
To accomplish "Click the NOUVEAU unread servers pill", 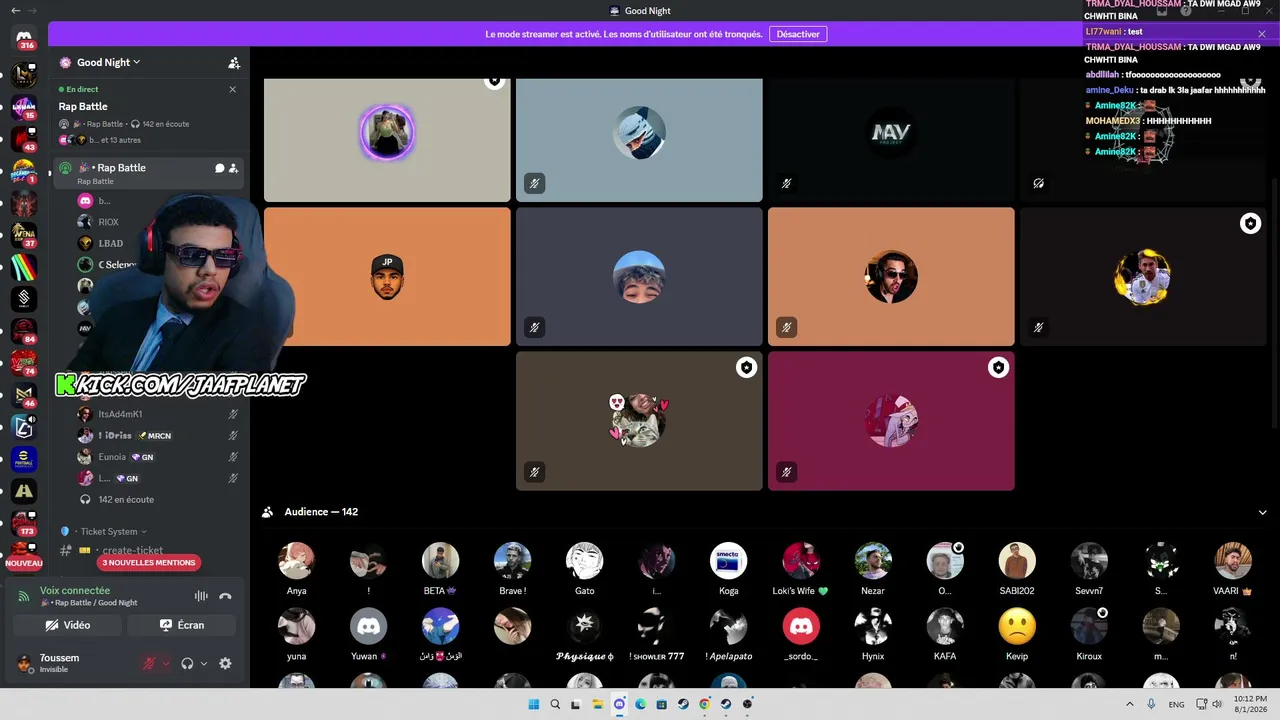I will coord(24,563).
